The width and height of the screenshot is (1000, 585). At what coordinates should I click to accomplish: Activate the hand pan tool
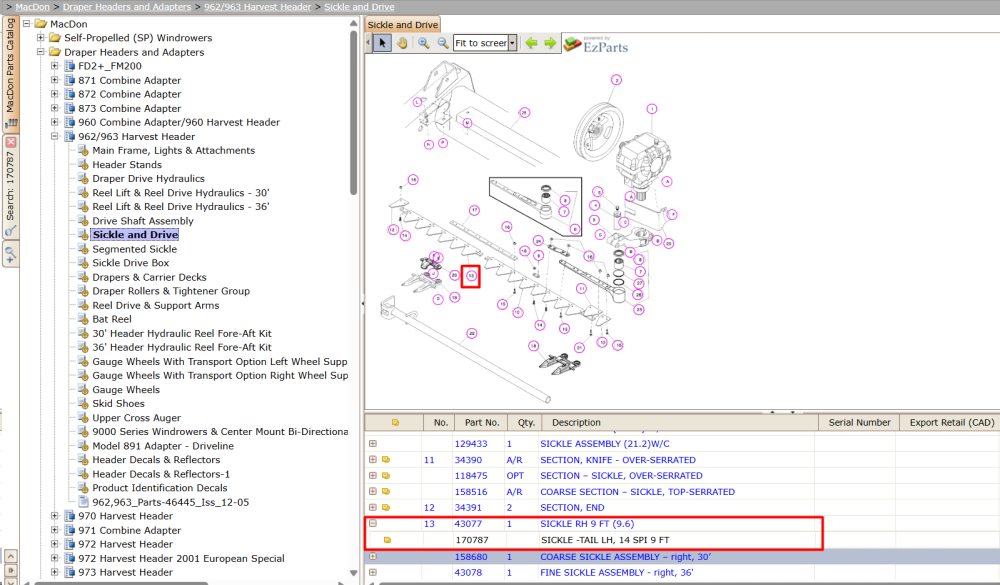[402, 43]
